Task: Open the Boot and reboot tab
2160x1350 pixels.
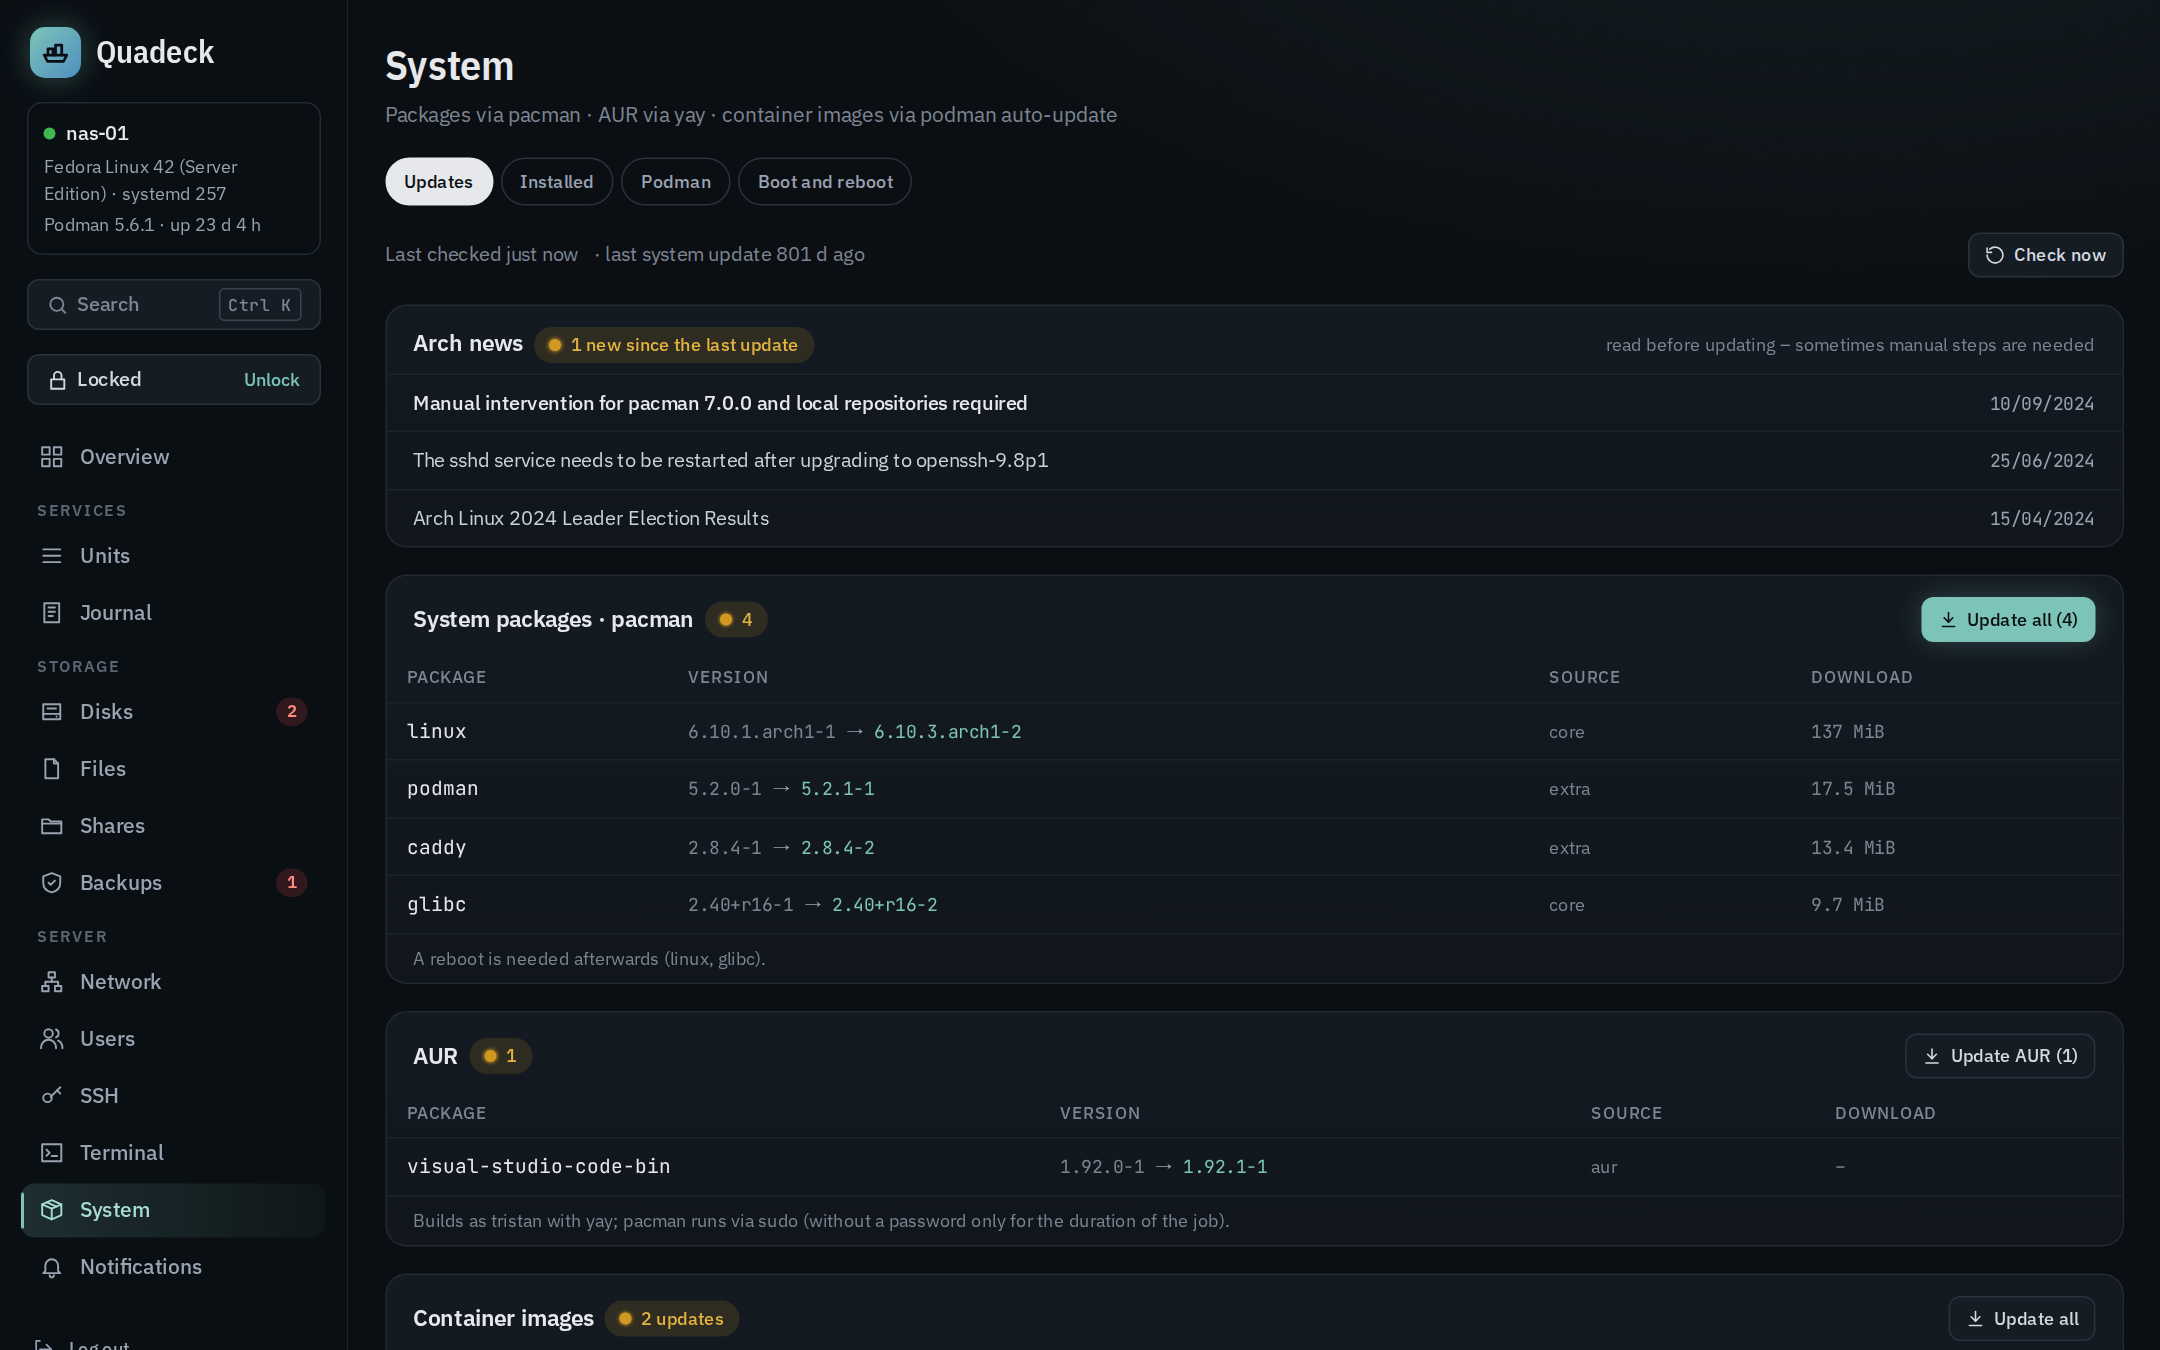Action: (825, 182)
